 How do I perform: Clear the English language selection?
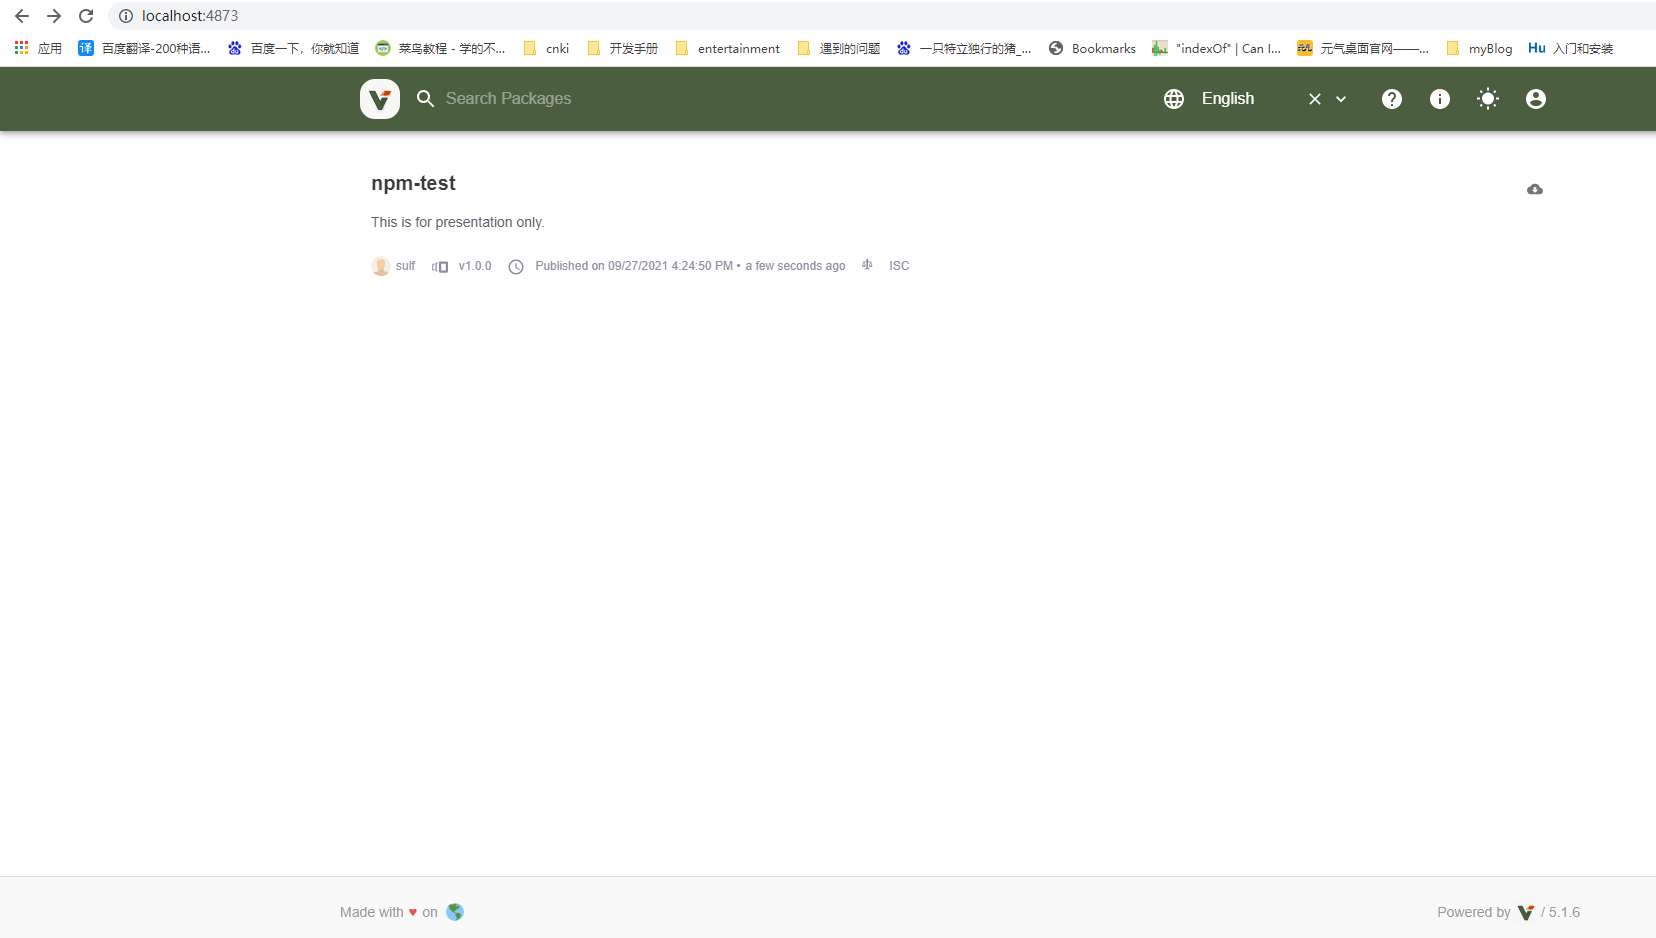1314,99
